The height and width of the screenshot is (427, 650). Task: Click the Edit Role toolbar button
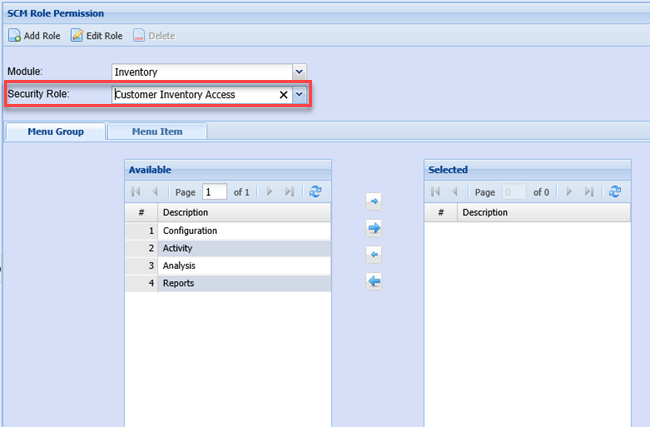click(x=97, y=36)
